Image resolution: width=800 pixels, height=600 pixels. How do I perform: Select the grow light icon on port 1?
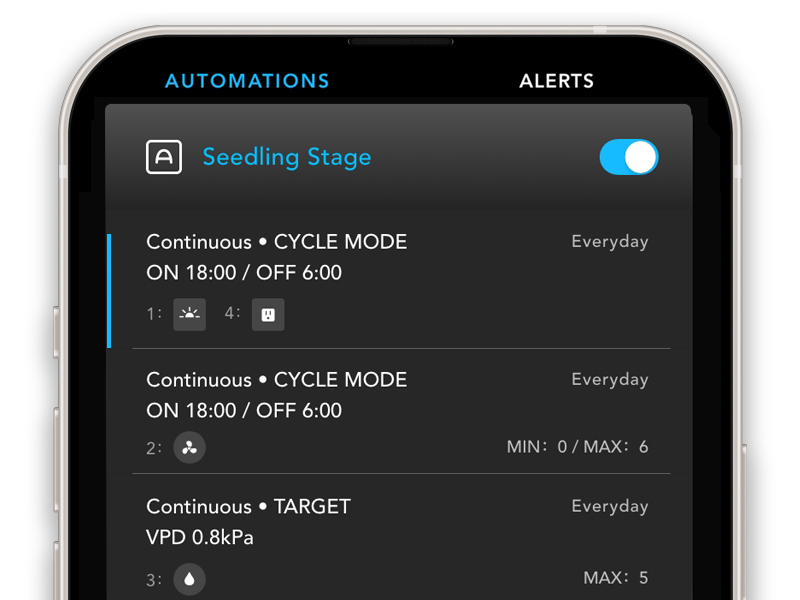pyautogui.click(x=189, y=314)
